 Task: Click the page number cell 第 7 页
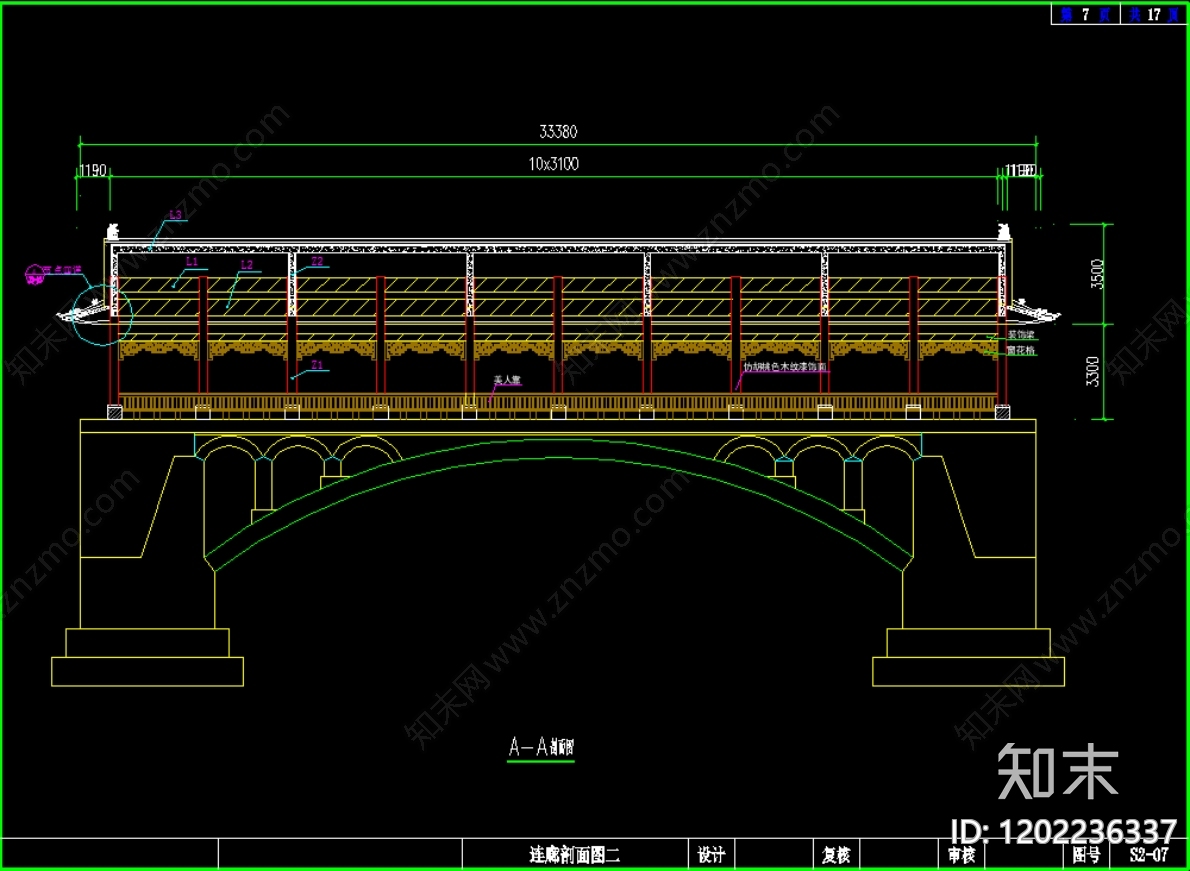pos(1085,15)
